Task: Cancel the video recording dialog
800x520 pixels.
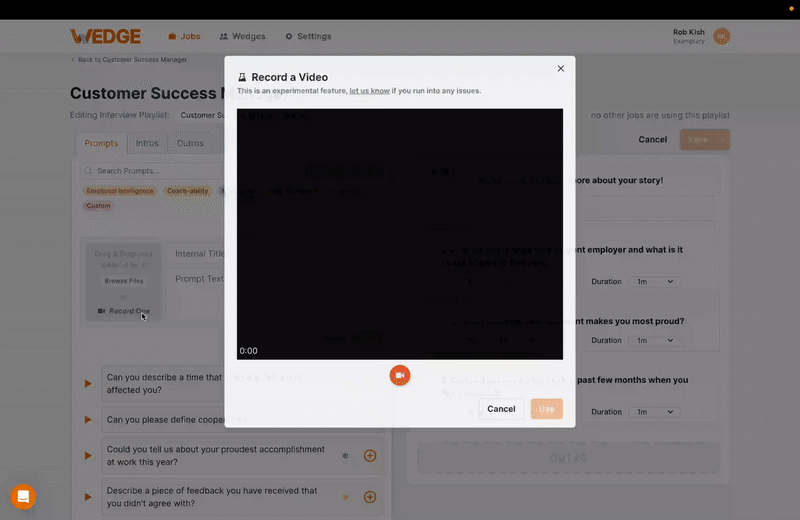Action: point(501,409)
